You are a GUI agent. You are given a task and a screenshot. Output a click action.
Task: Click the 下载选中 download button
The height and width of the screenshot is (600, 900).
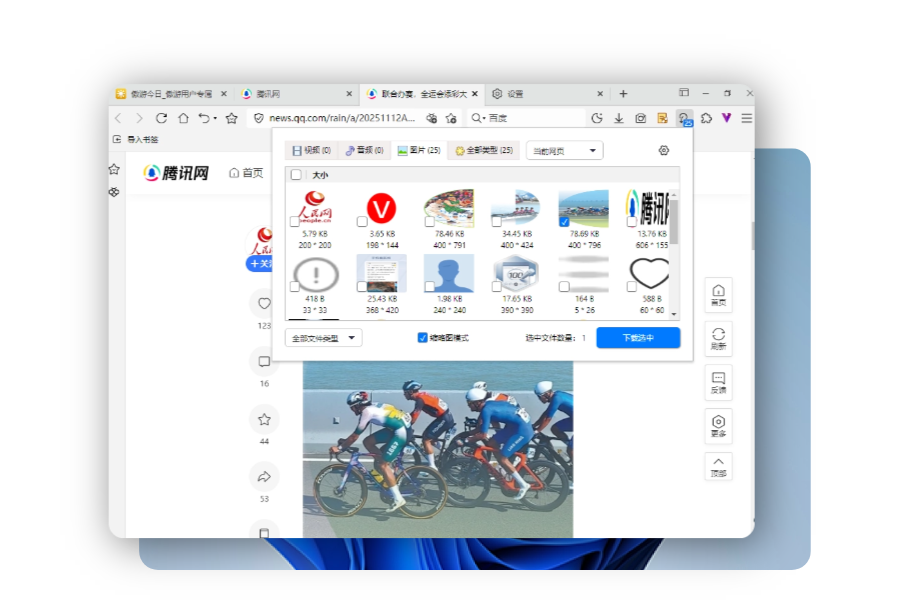(x=638, y=338)
